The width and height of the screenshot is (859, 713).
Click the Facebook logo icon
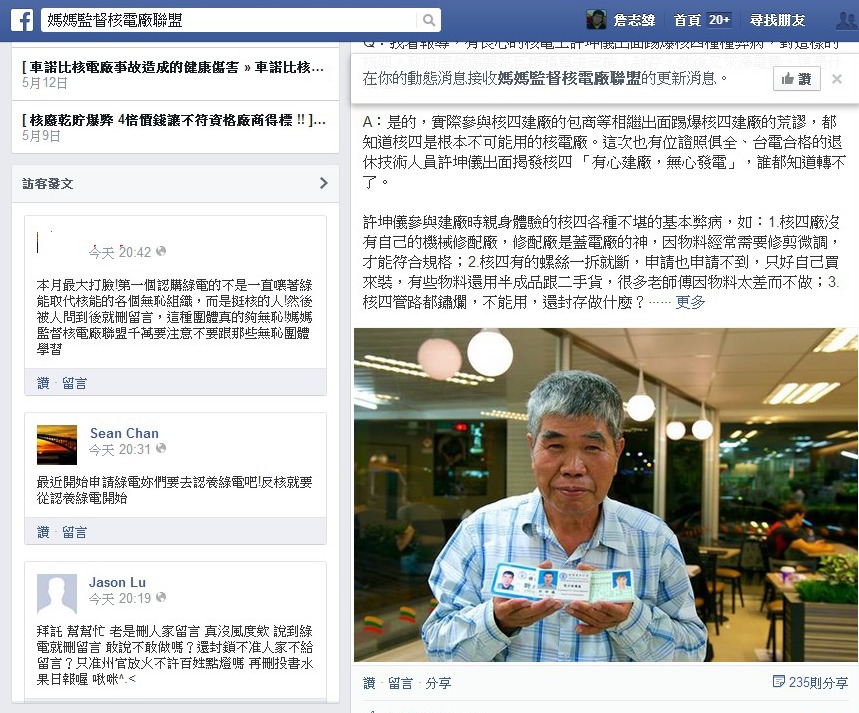(22, 20)
